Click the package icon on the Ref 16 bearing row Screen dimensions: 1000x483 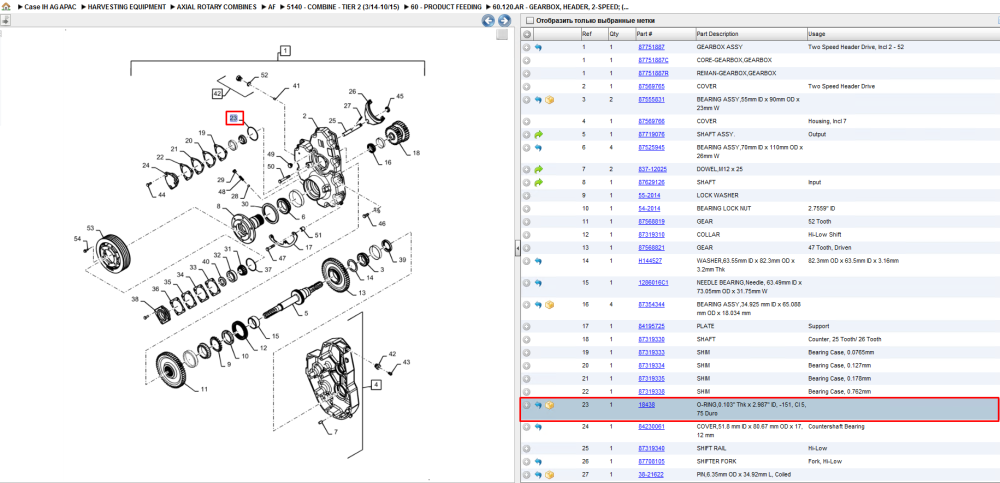(549, 304)
